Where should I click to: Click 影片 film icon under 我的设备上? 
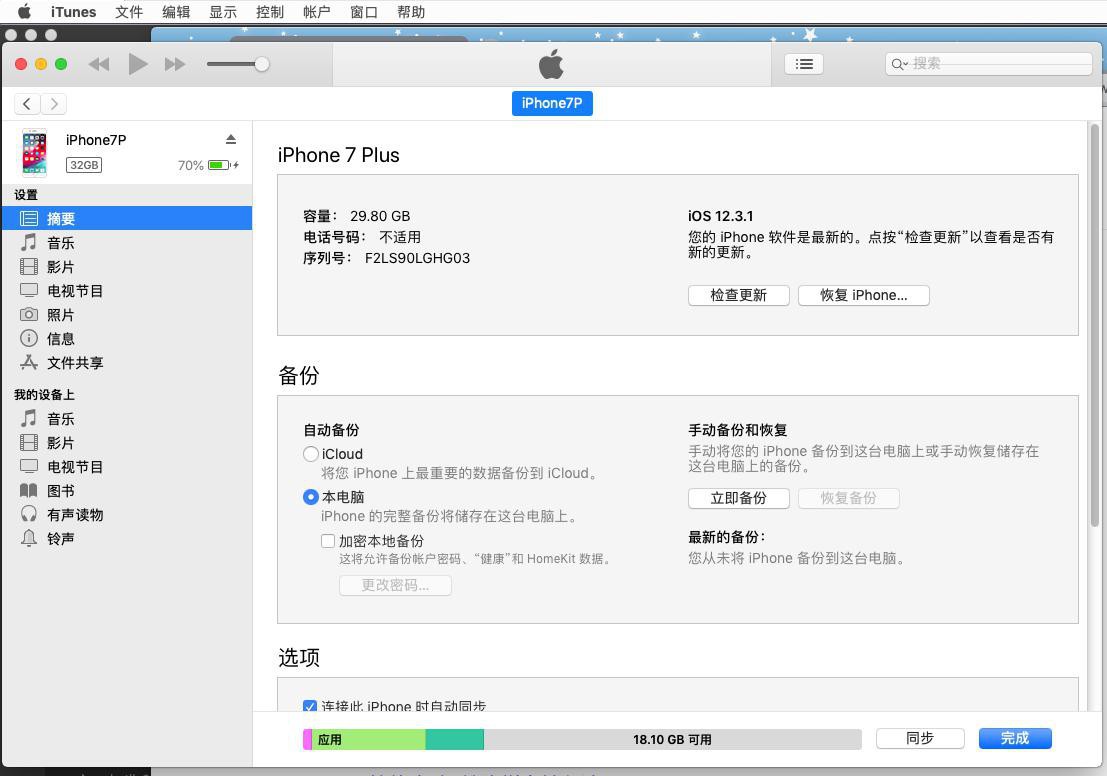point(29,442)
